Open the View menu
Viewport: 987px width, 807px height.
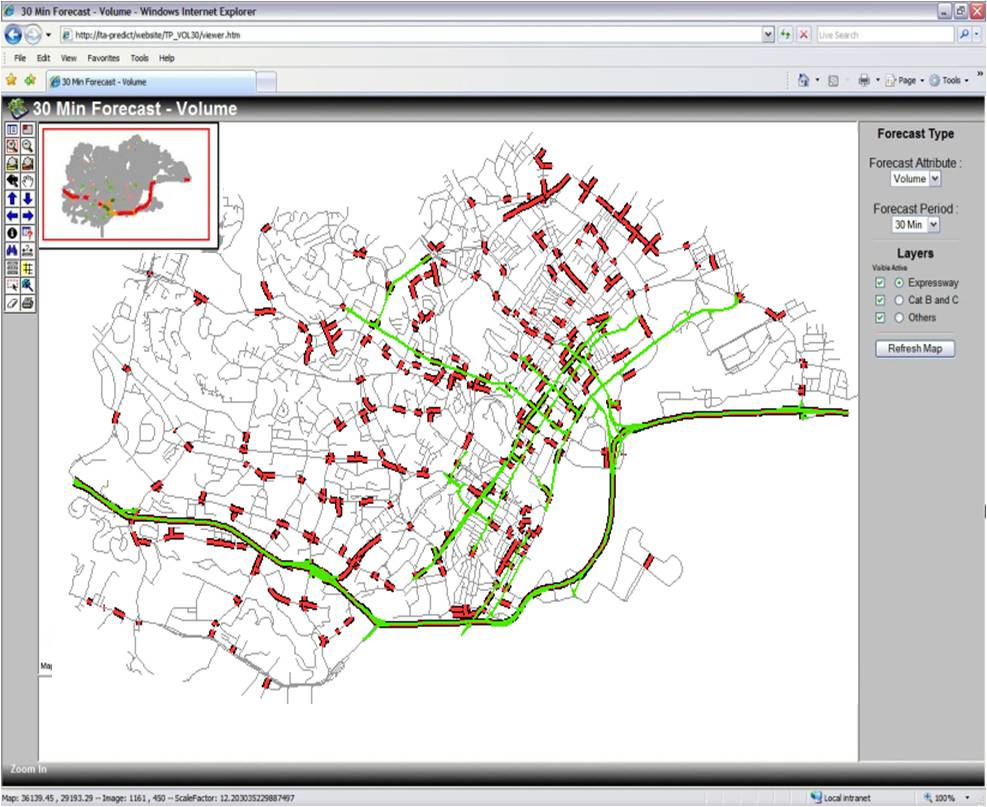coord(68,58)
